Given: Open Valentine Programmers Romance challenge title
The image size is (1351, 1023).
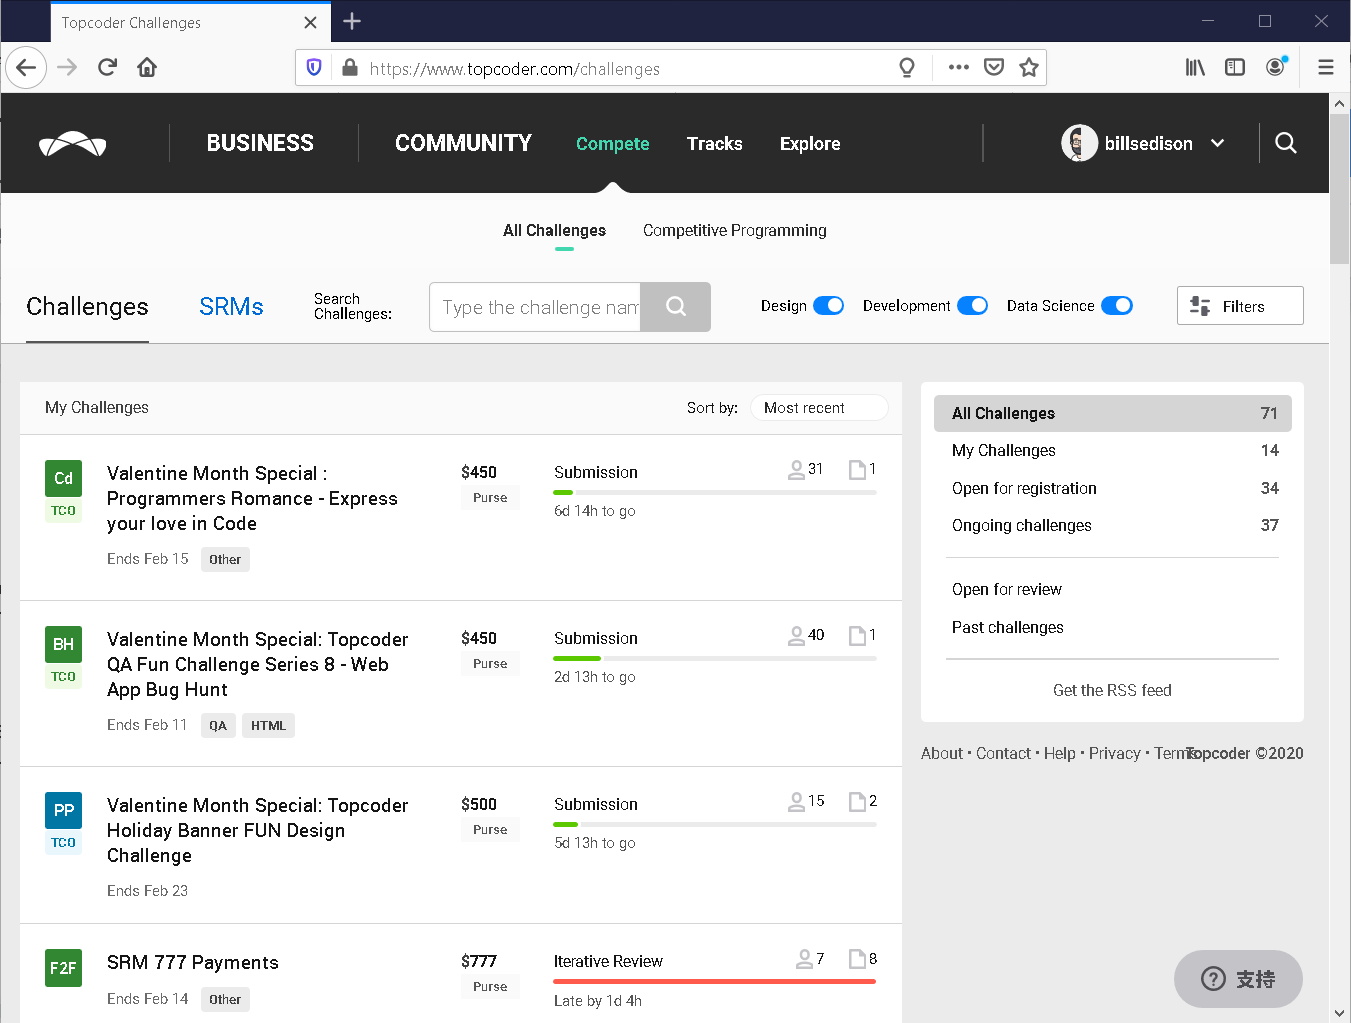Looking at the screenshot, I should coord(252,499).
